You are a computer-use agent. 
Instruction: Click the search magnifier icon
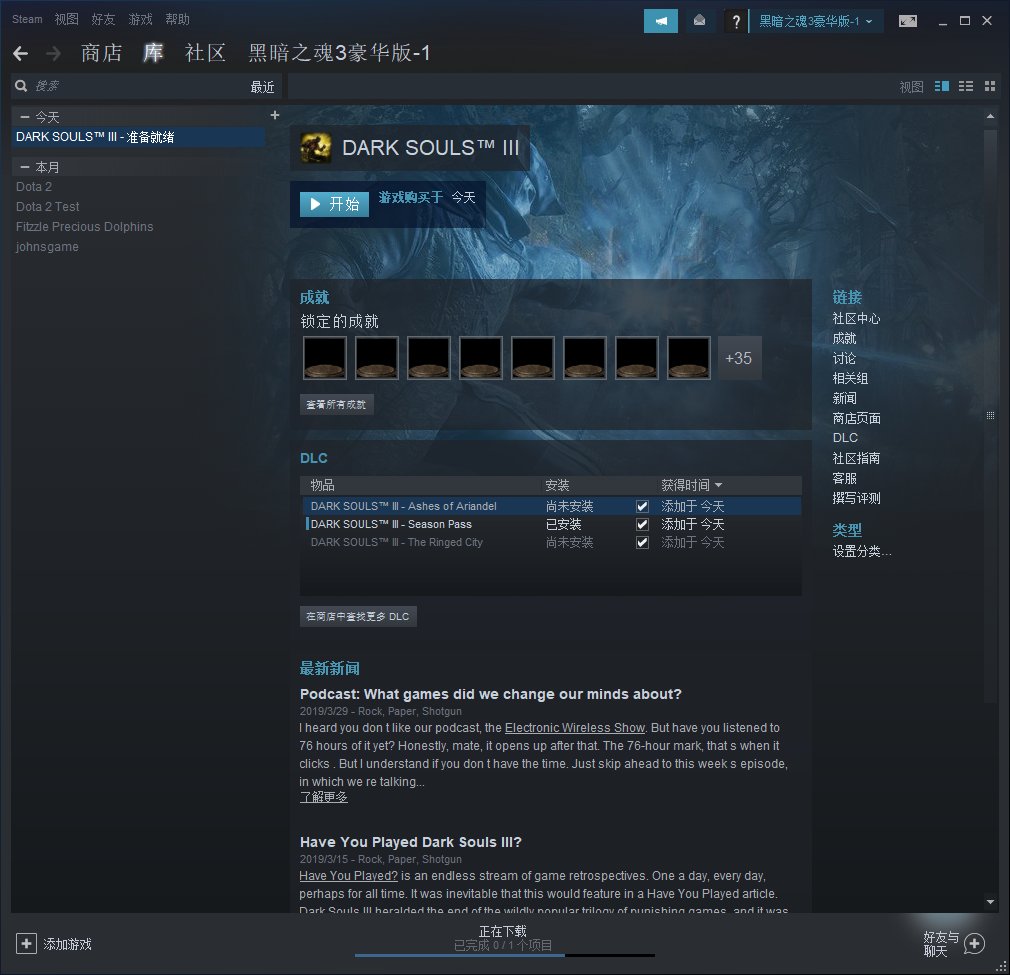[x=21, y=86]
